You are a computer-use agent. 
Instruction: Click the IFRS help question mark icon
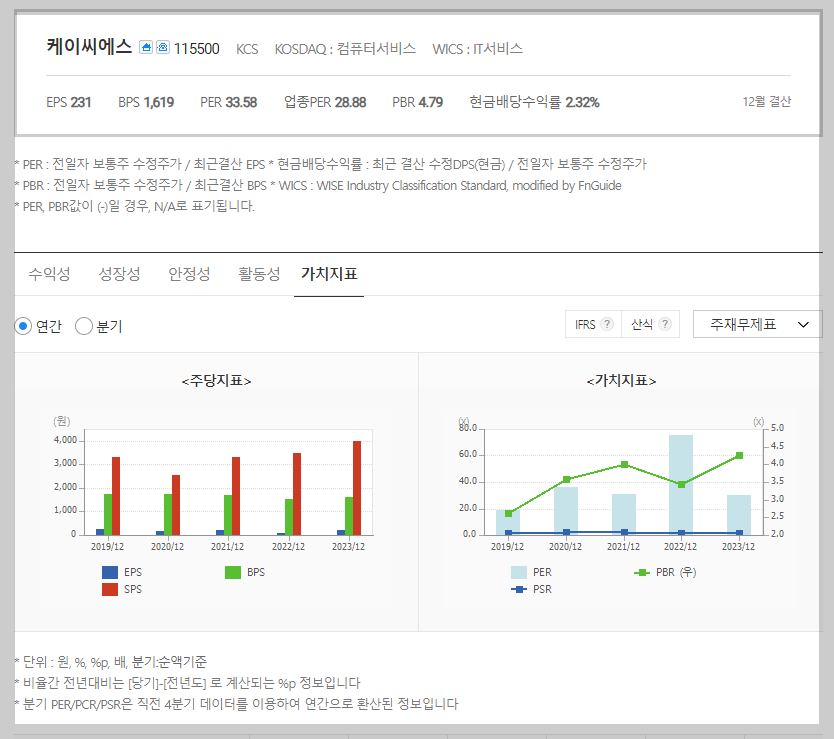coord(607,324)
